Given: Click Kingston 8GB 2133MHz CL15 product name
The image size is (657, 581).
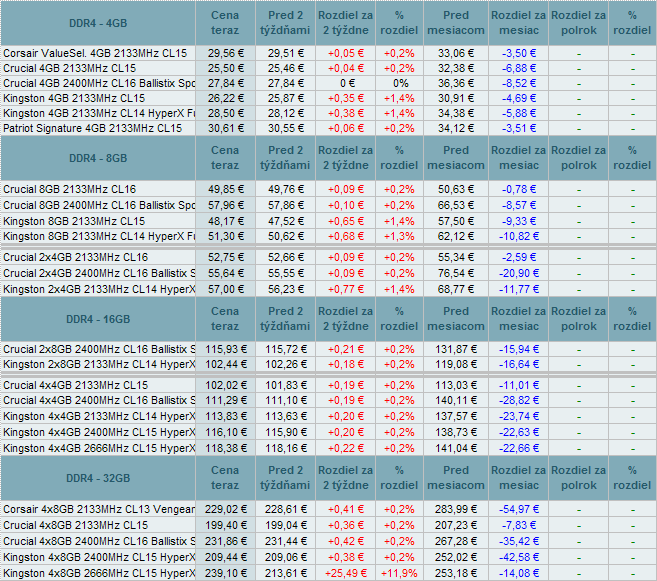Looking at the screenshot, I should (74, 221).
